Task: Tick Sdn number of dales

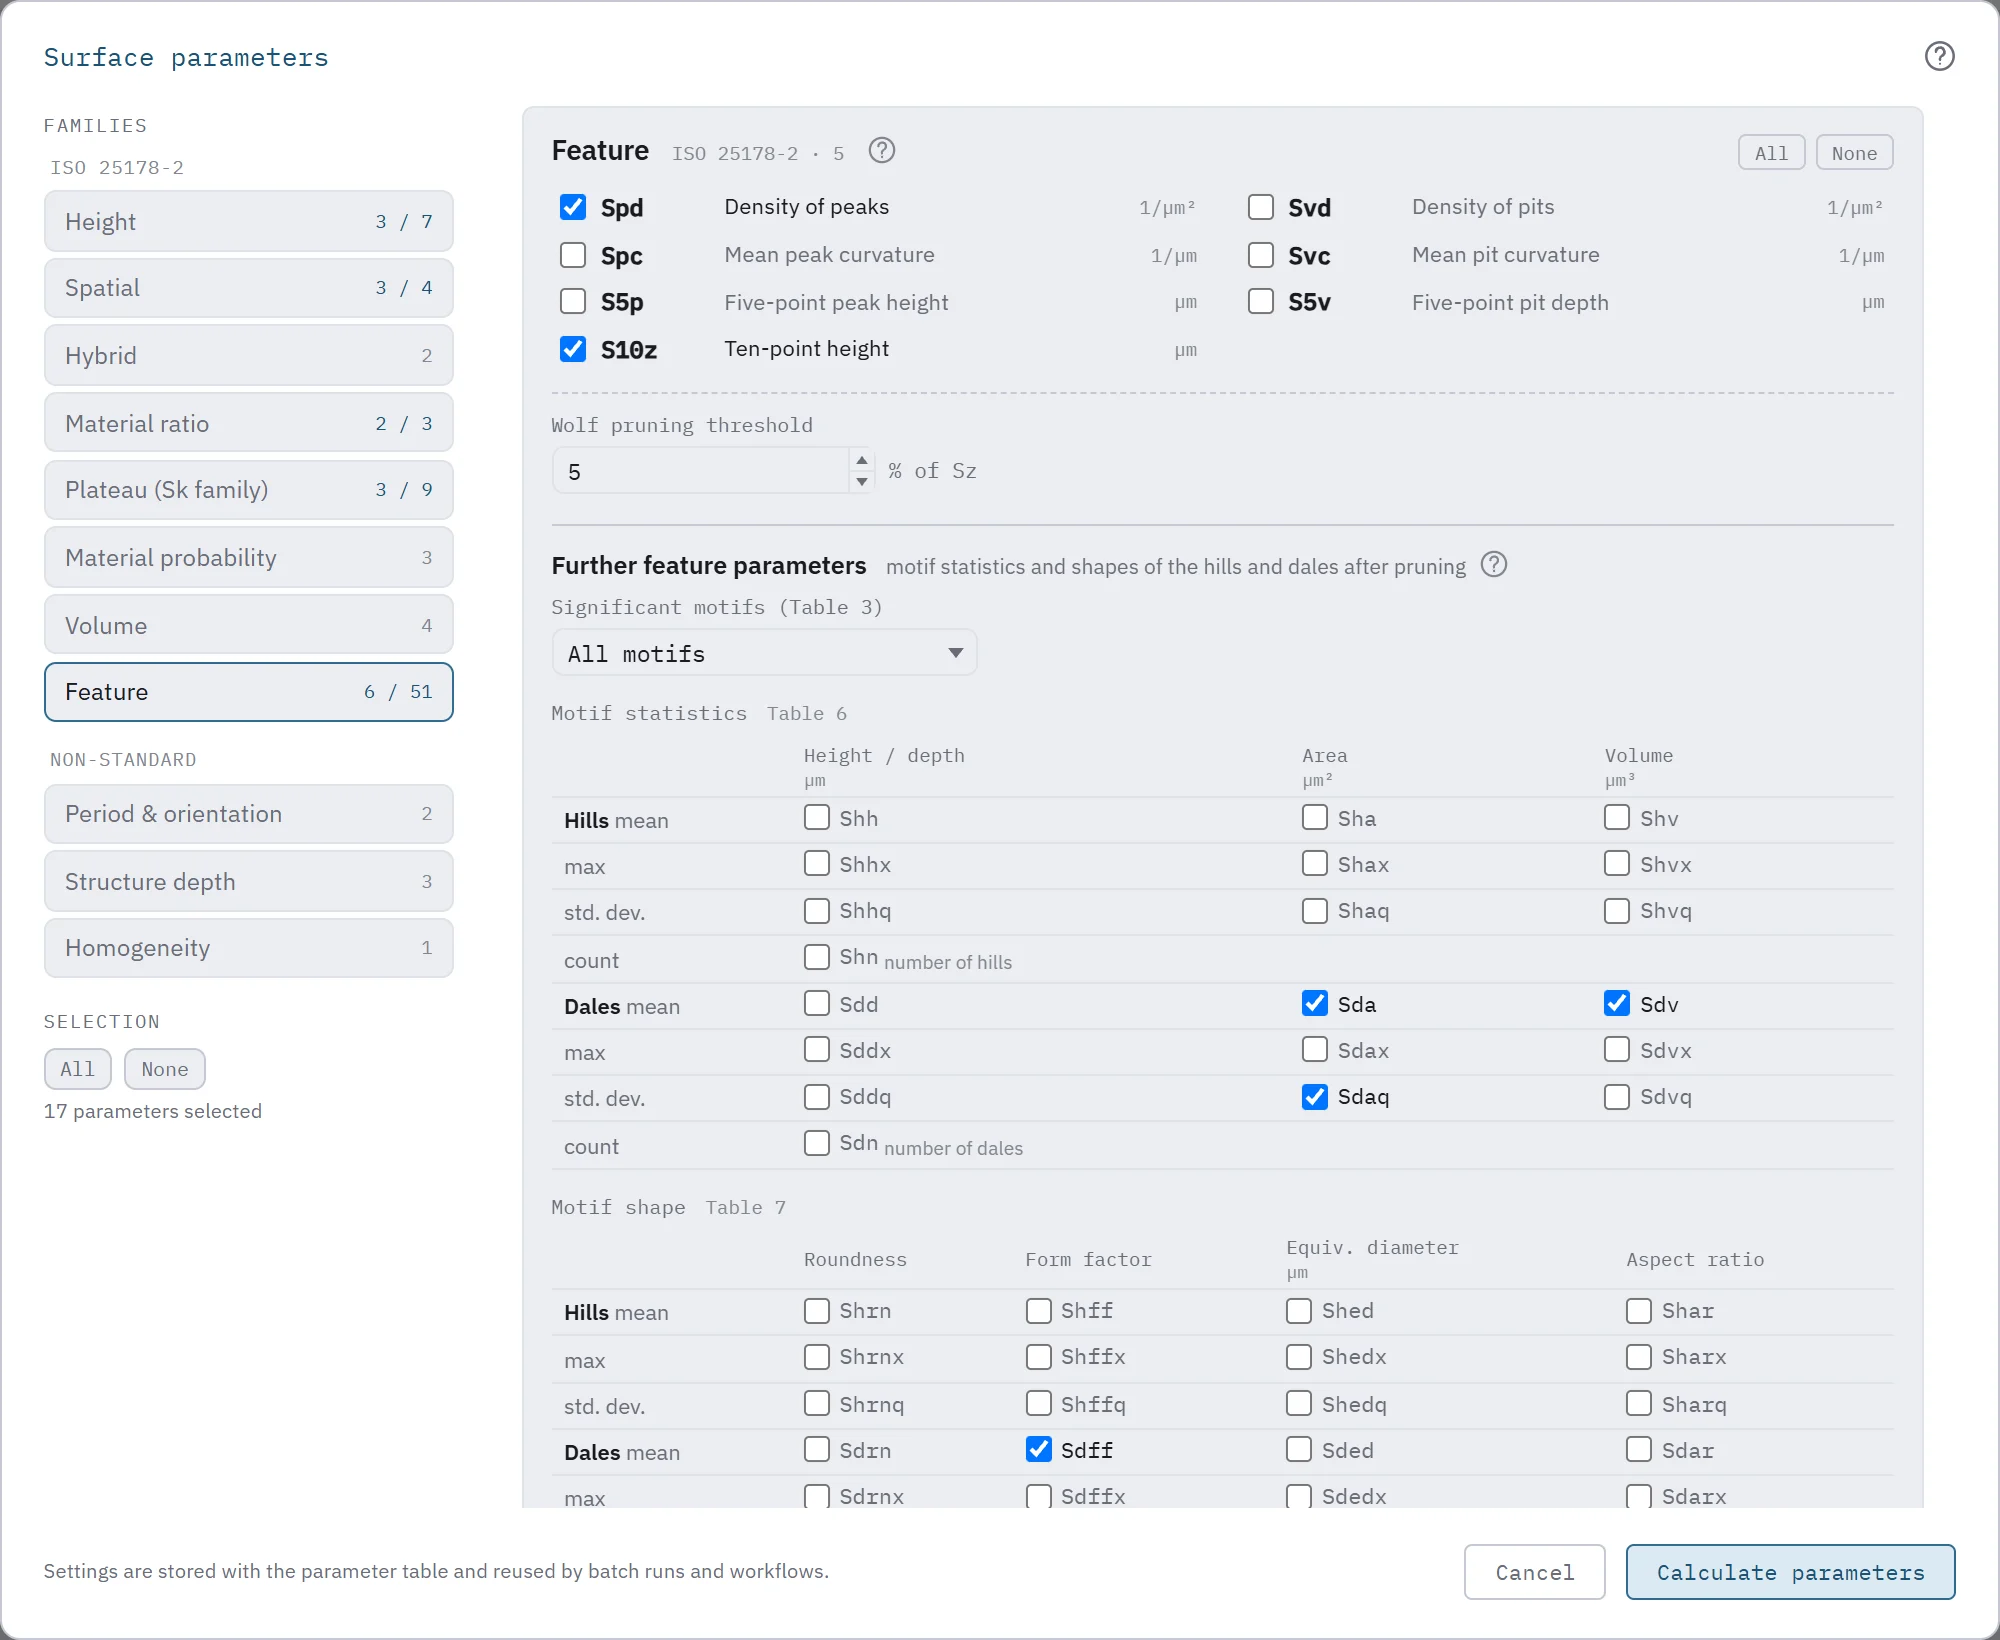Action: click(x=817, y=1143)
